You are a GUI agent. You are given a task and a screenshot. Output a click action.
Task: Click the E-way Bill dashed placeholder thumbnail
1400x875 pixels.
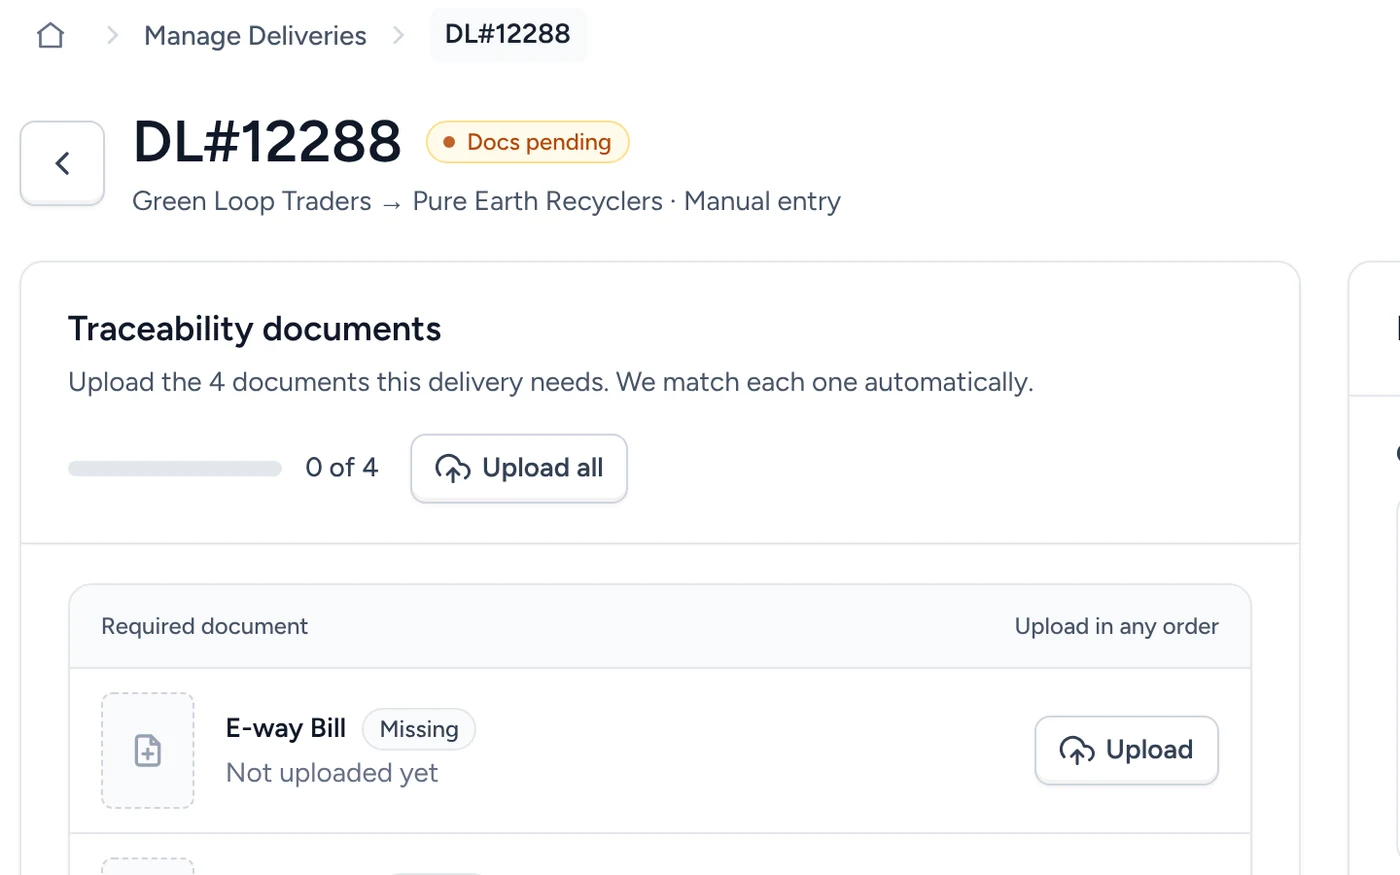[x=148, y=750]
